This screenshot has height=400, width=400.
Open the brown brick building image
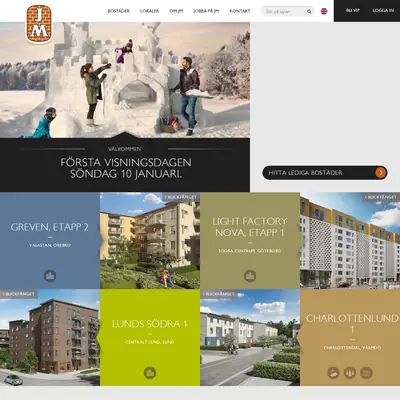[50, 337]
